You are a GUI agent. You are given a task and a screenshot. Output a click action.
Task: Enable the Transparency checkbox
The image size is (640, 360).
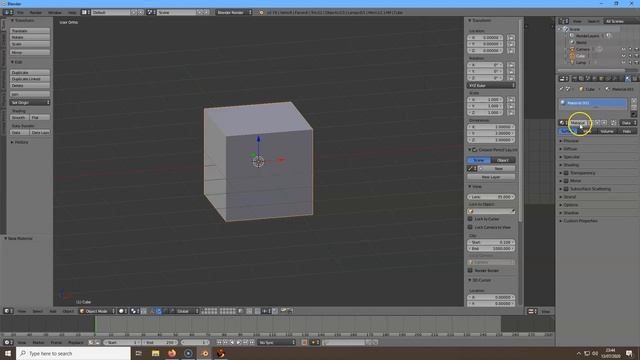point(566,173)
